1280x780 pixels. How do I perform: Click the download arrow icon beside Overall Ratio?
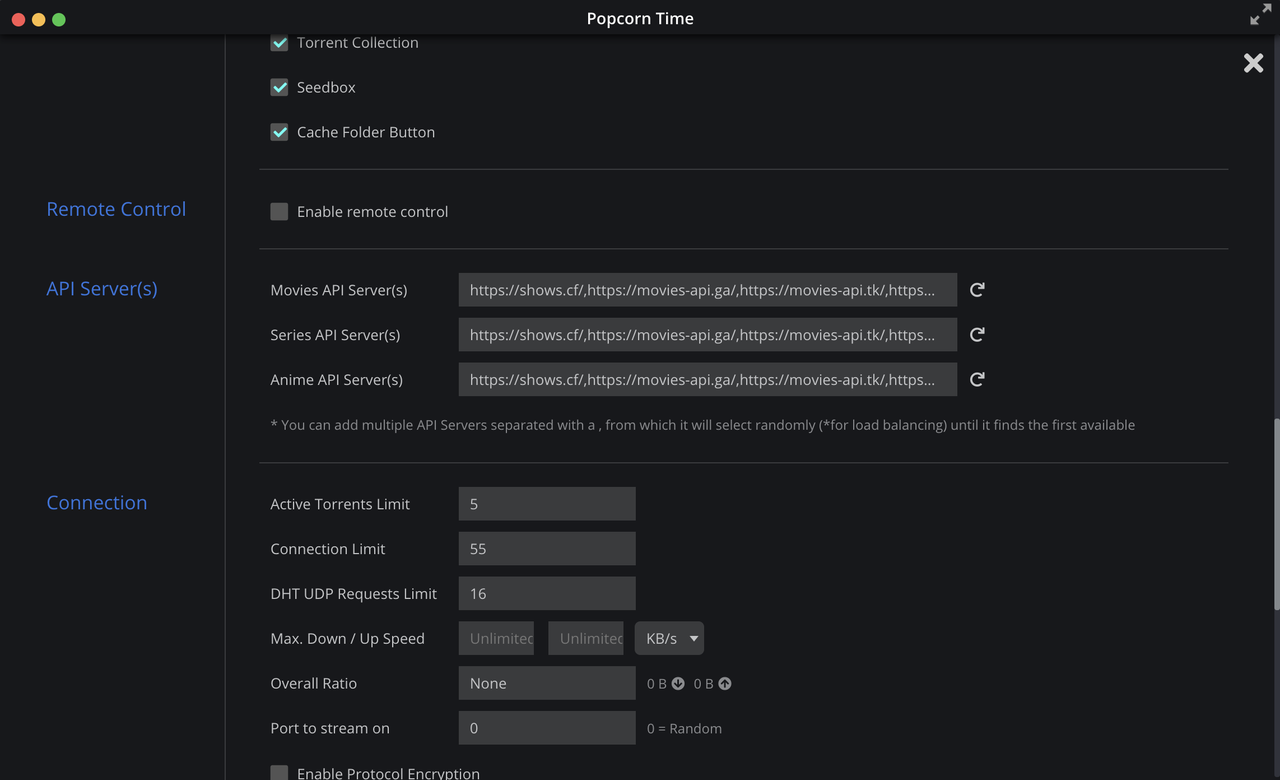[678, 684]
